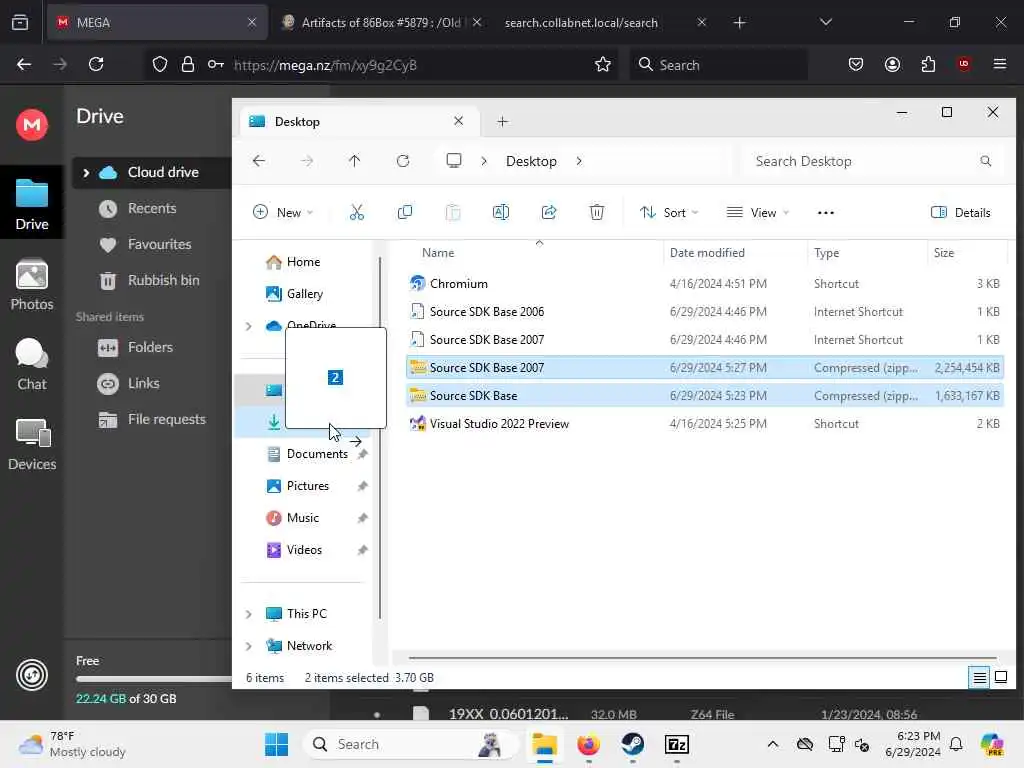This screenshot has height=768, width=1024.
Task: Click the Windows taskbar Search box
Action: point(411,744)
